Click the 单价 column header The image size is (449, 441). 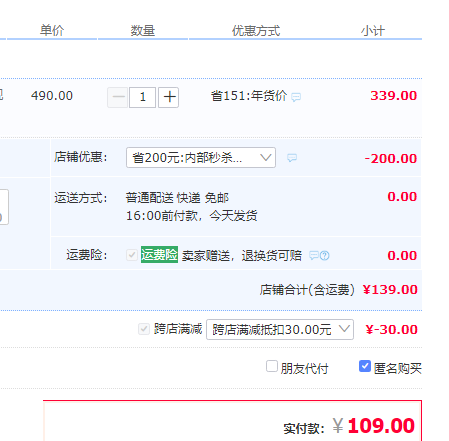tap(52, 30)
